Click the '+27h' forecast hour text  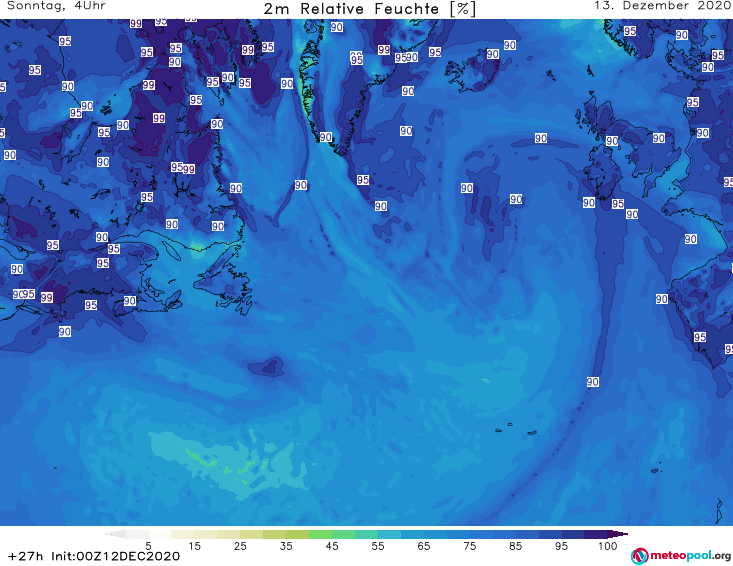click(x=26, y=556)
